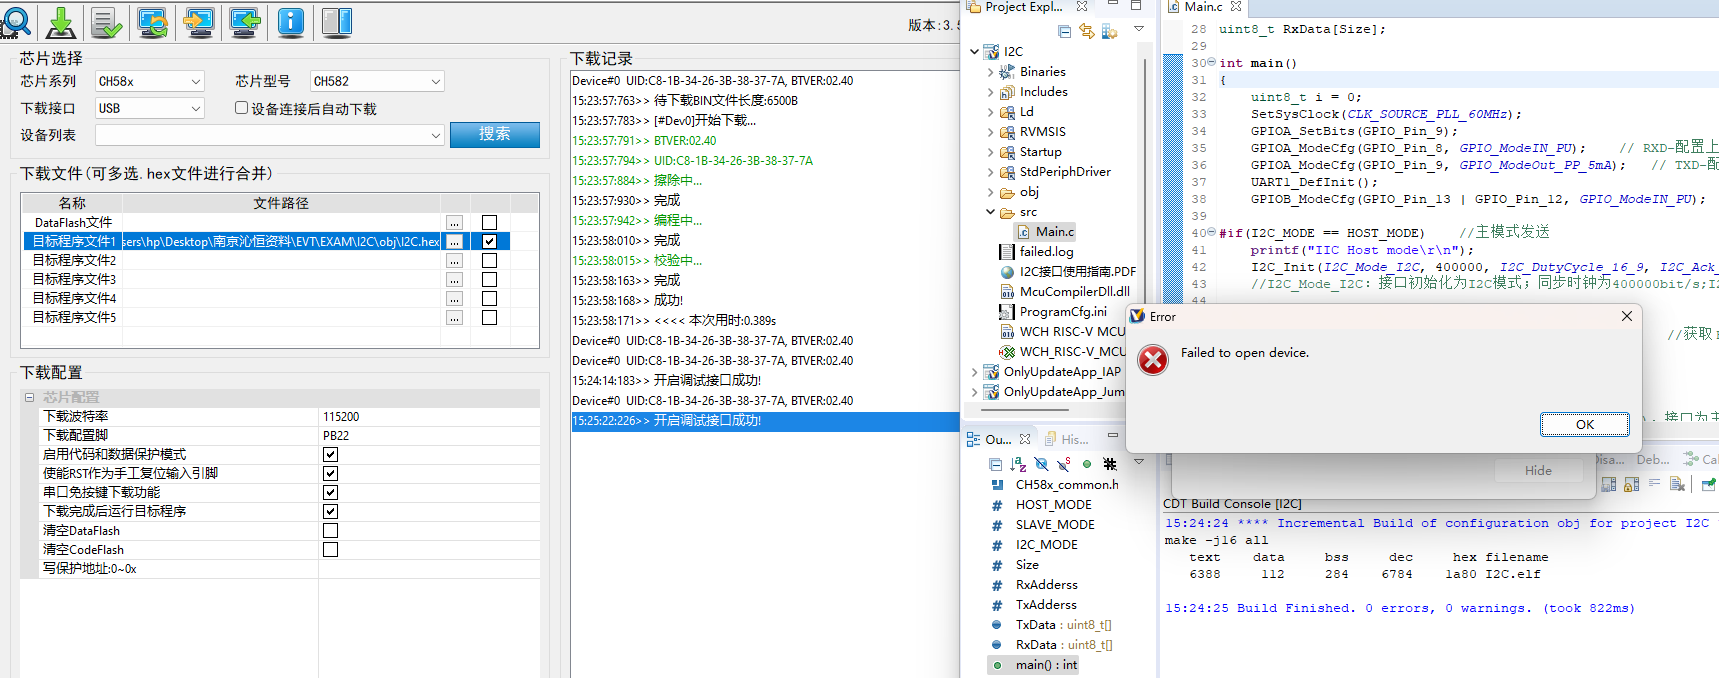Click the 搜索 search button
This screenshot has width=1719, height=678.
coord(494,134)
